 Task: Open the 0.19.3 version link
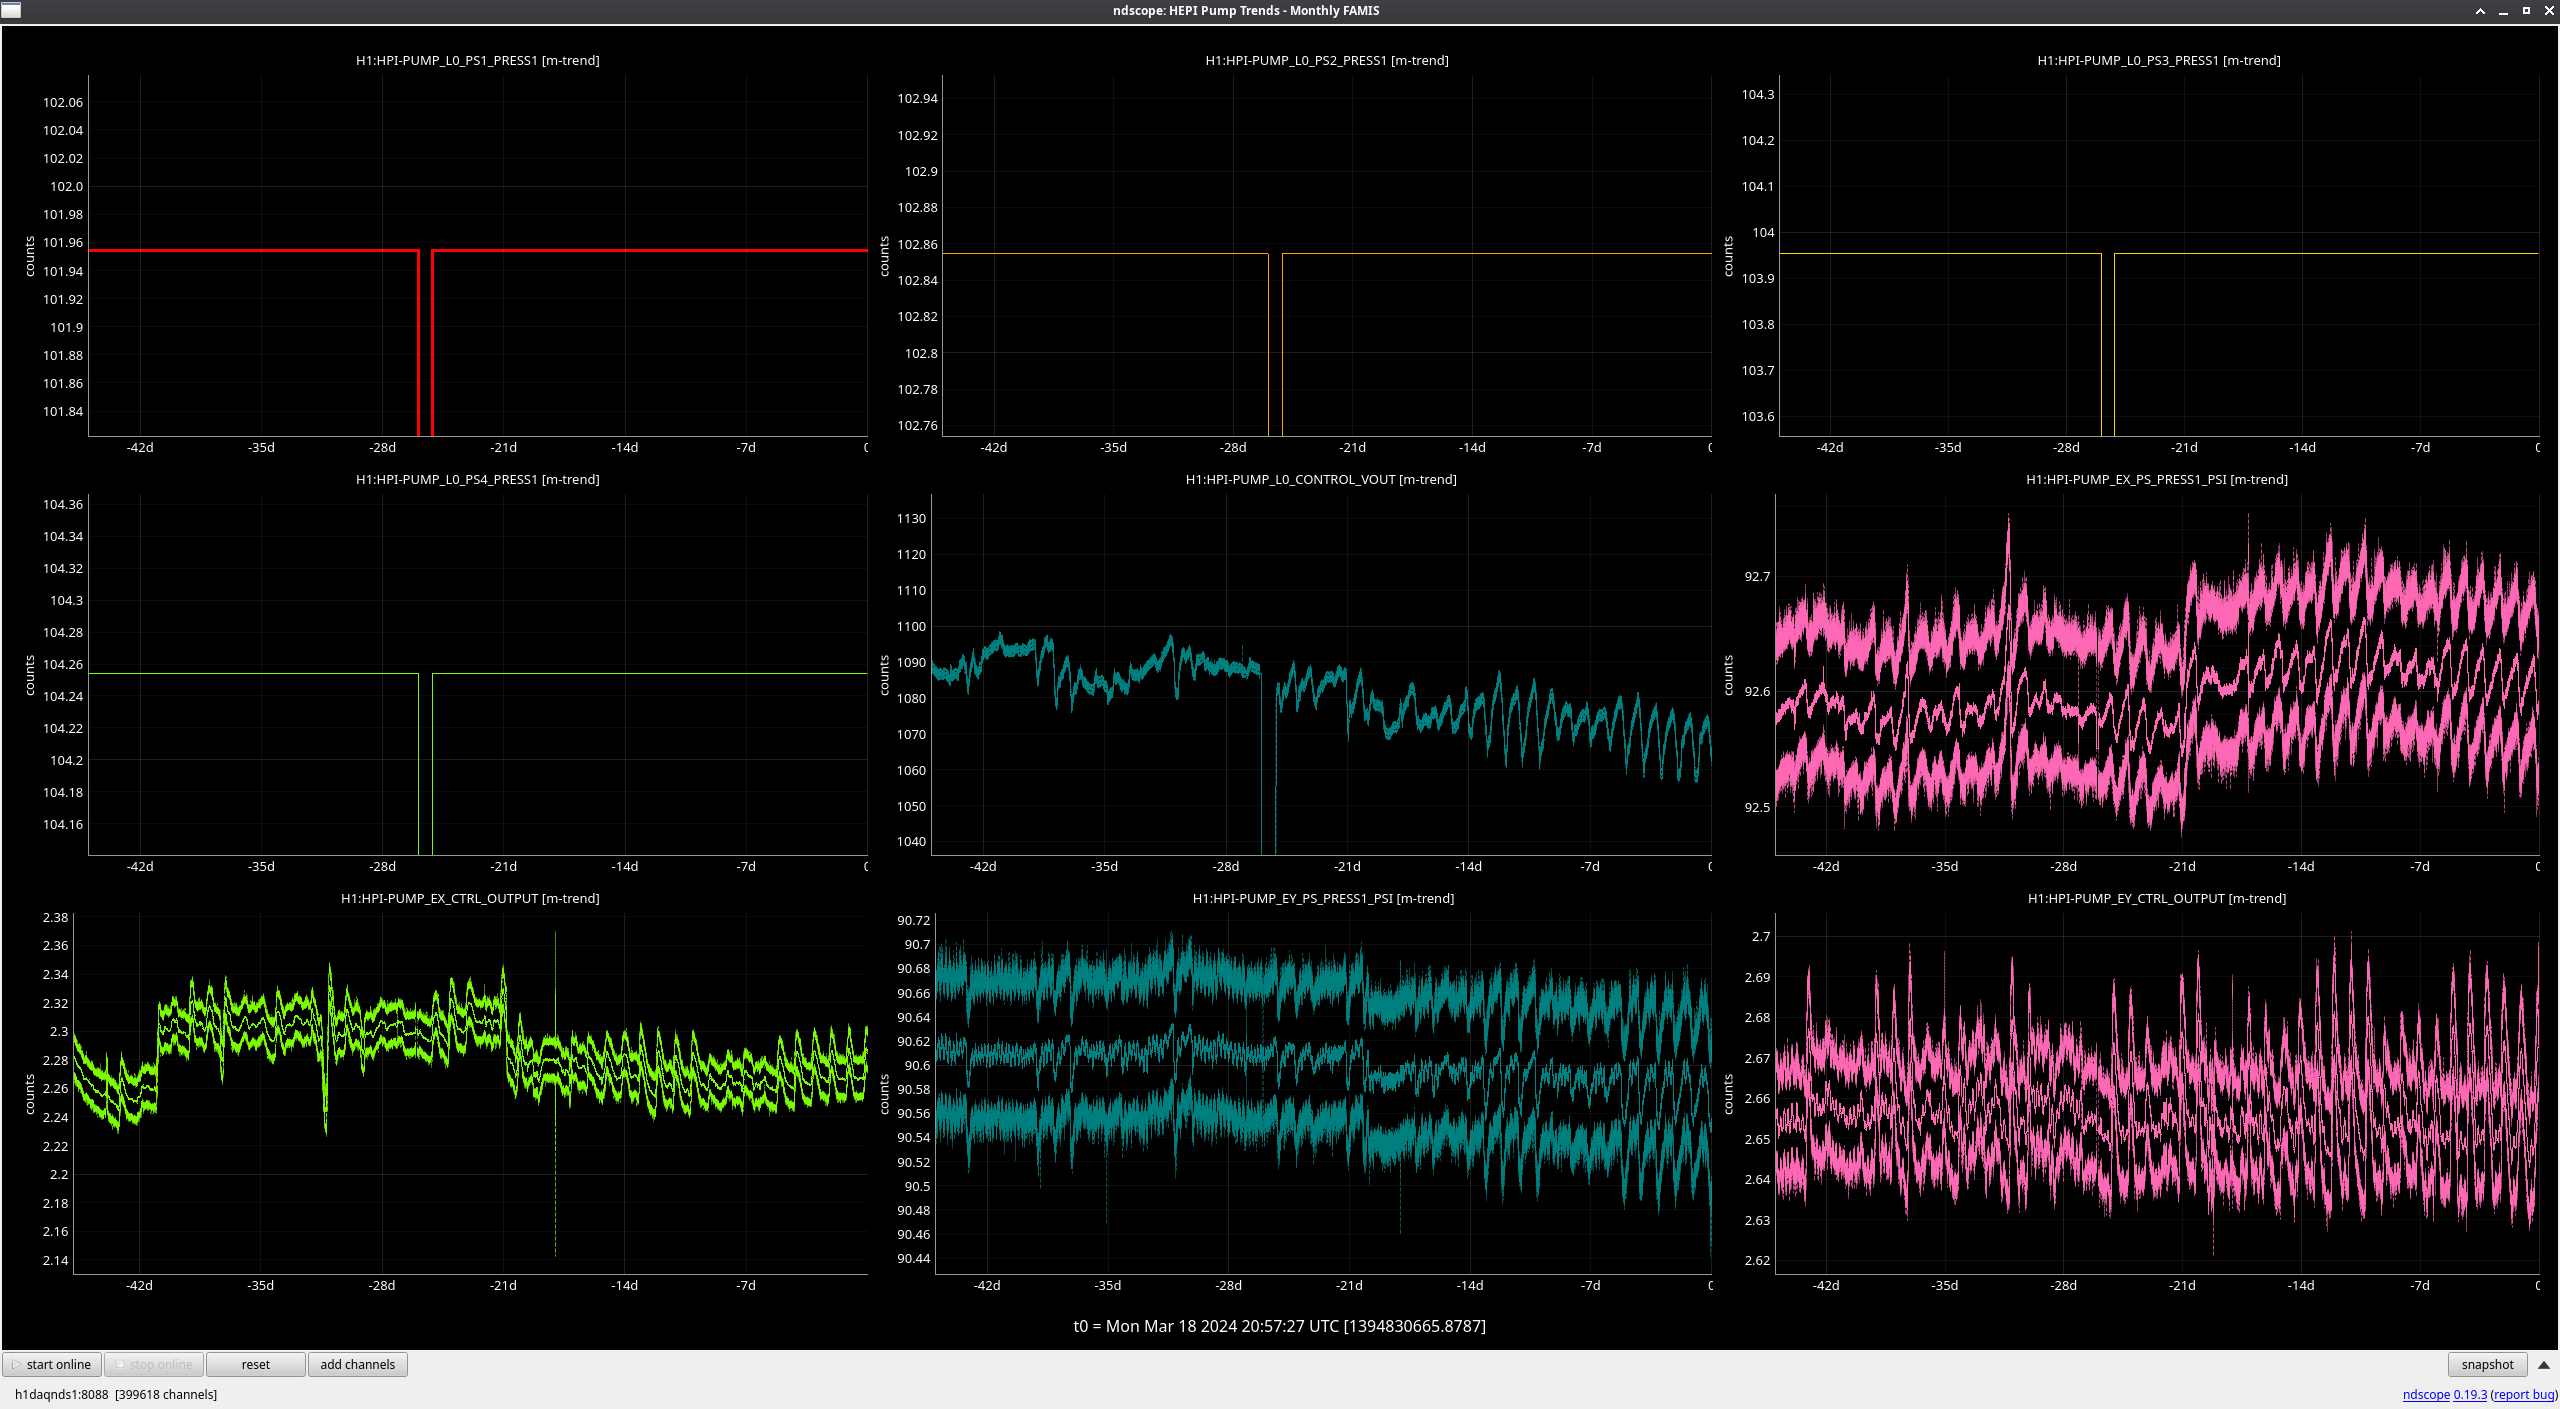tap(2469, 1394)
